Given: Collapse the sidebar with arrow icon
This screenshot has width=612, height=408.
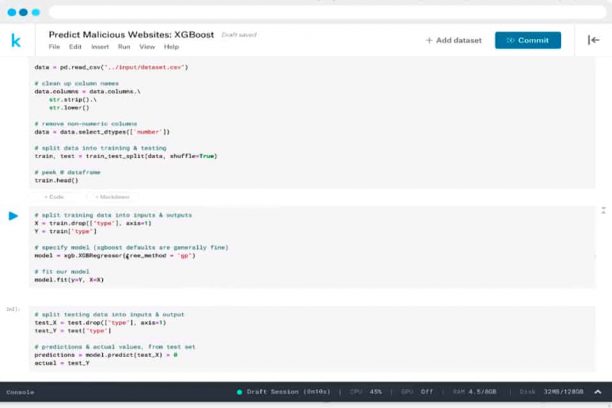Looking at the screenshot, I should pos(593,40).
